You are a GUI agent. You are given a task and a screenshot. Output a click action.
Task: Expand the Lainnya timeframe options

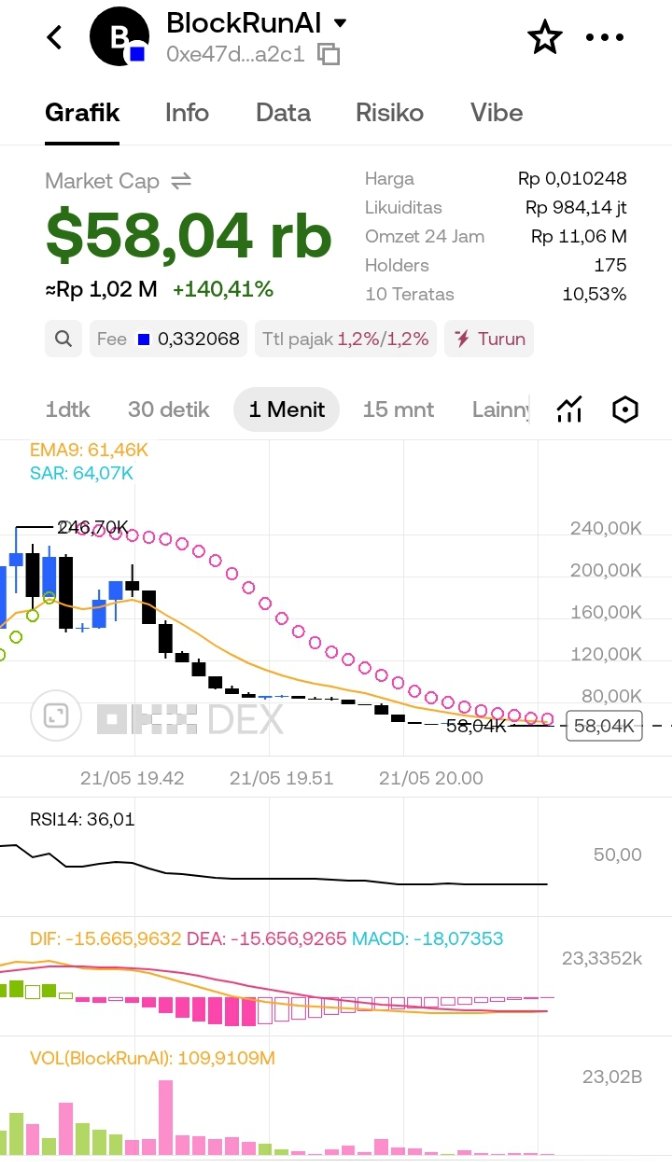(x=501, y=409)
